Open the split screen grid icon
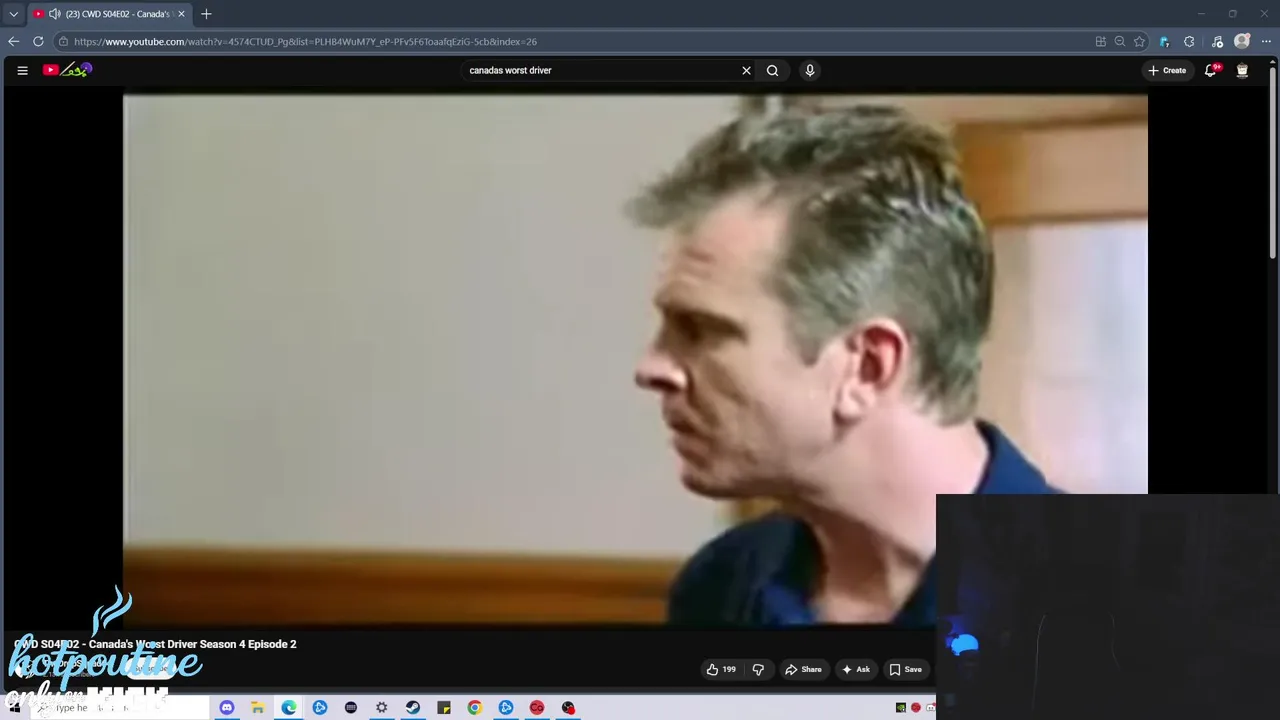 point(1101,41)
